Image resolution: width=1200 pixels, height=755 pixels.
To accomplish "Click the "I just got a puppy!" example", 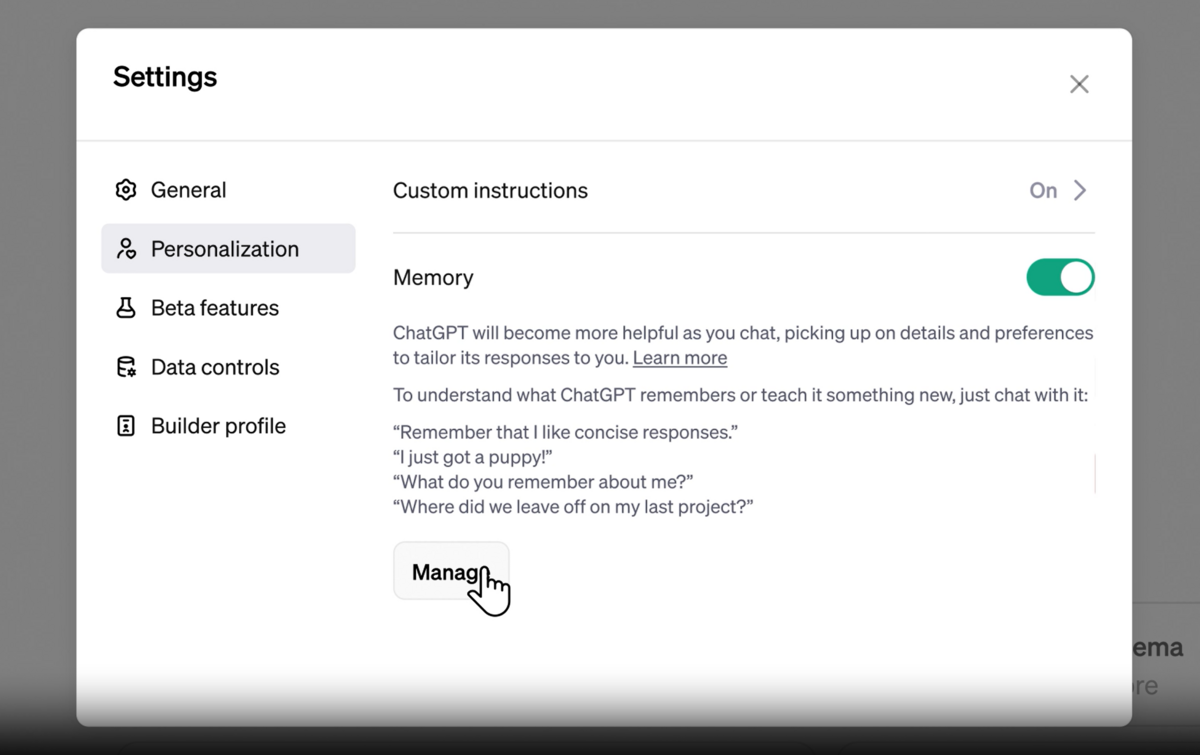I will point(473,457).
